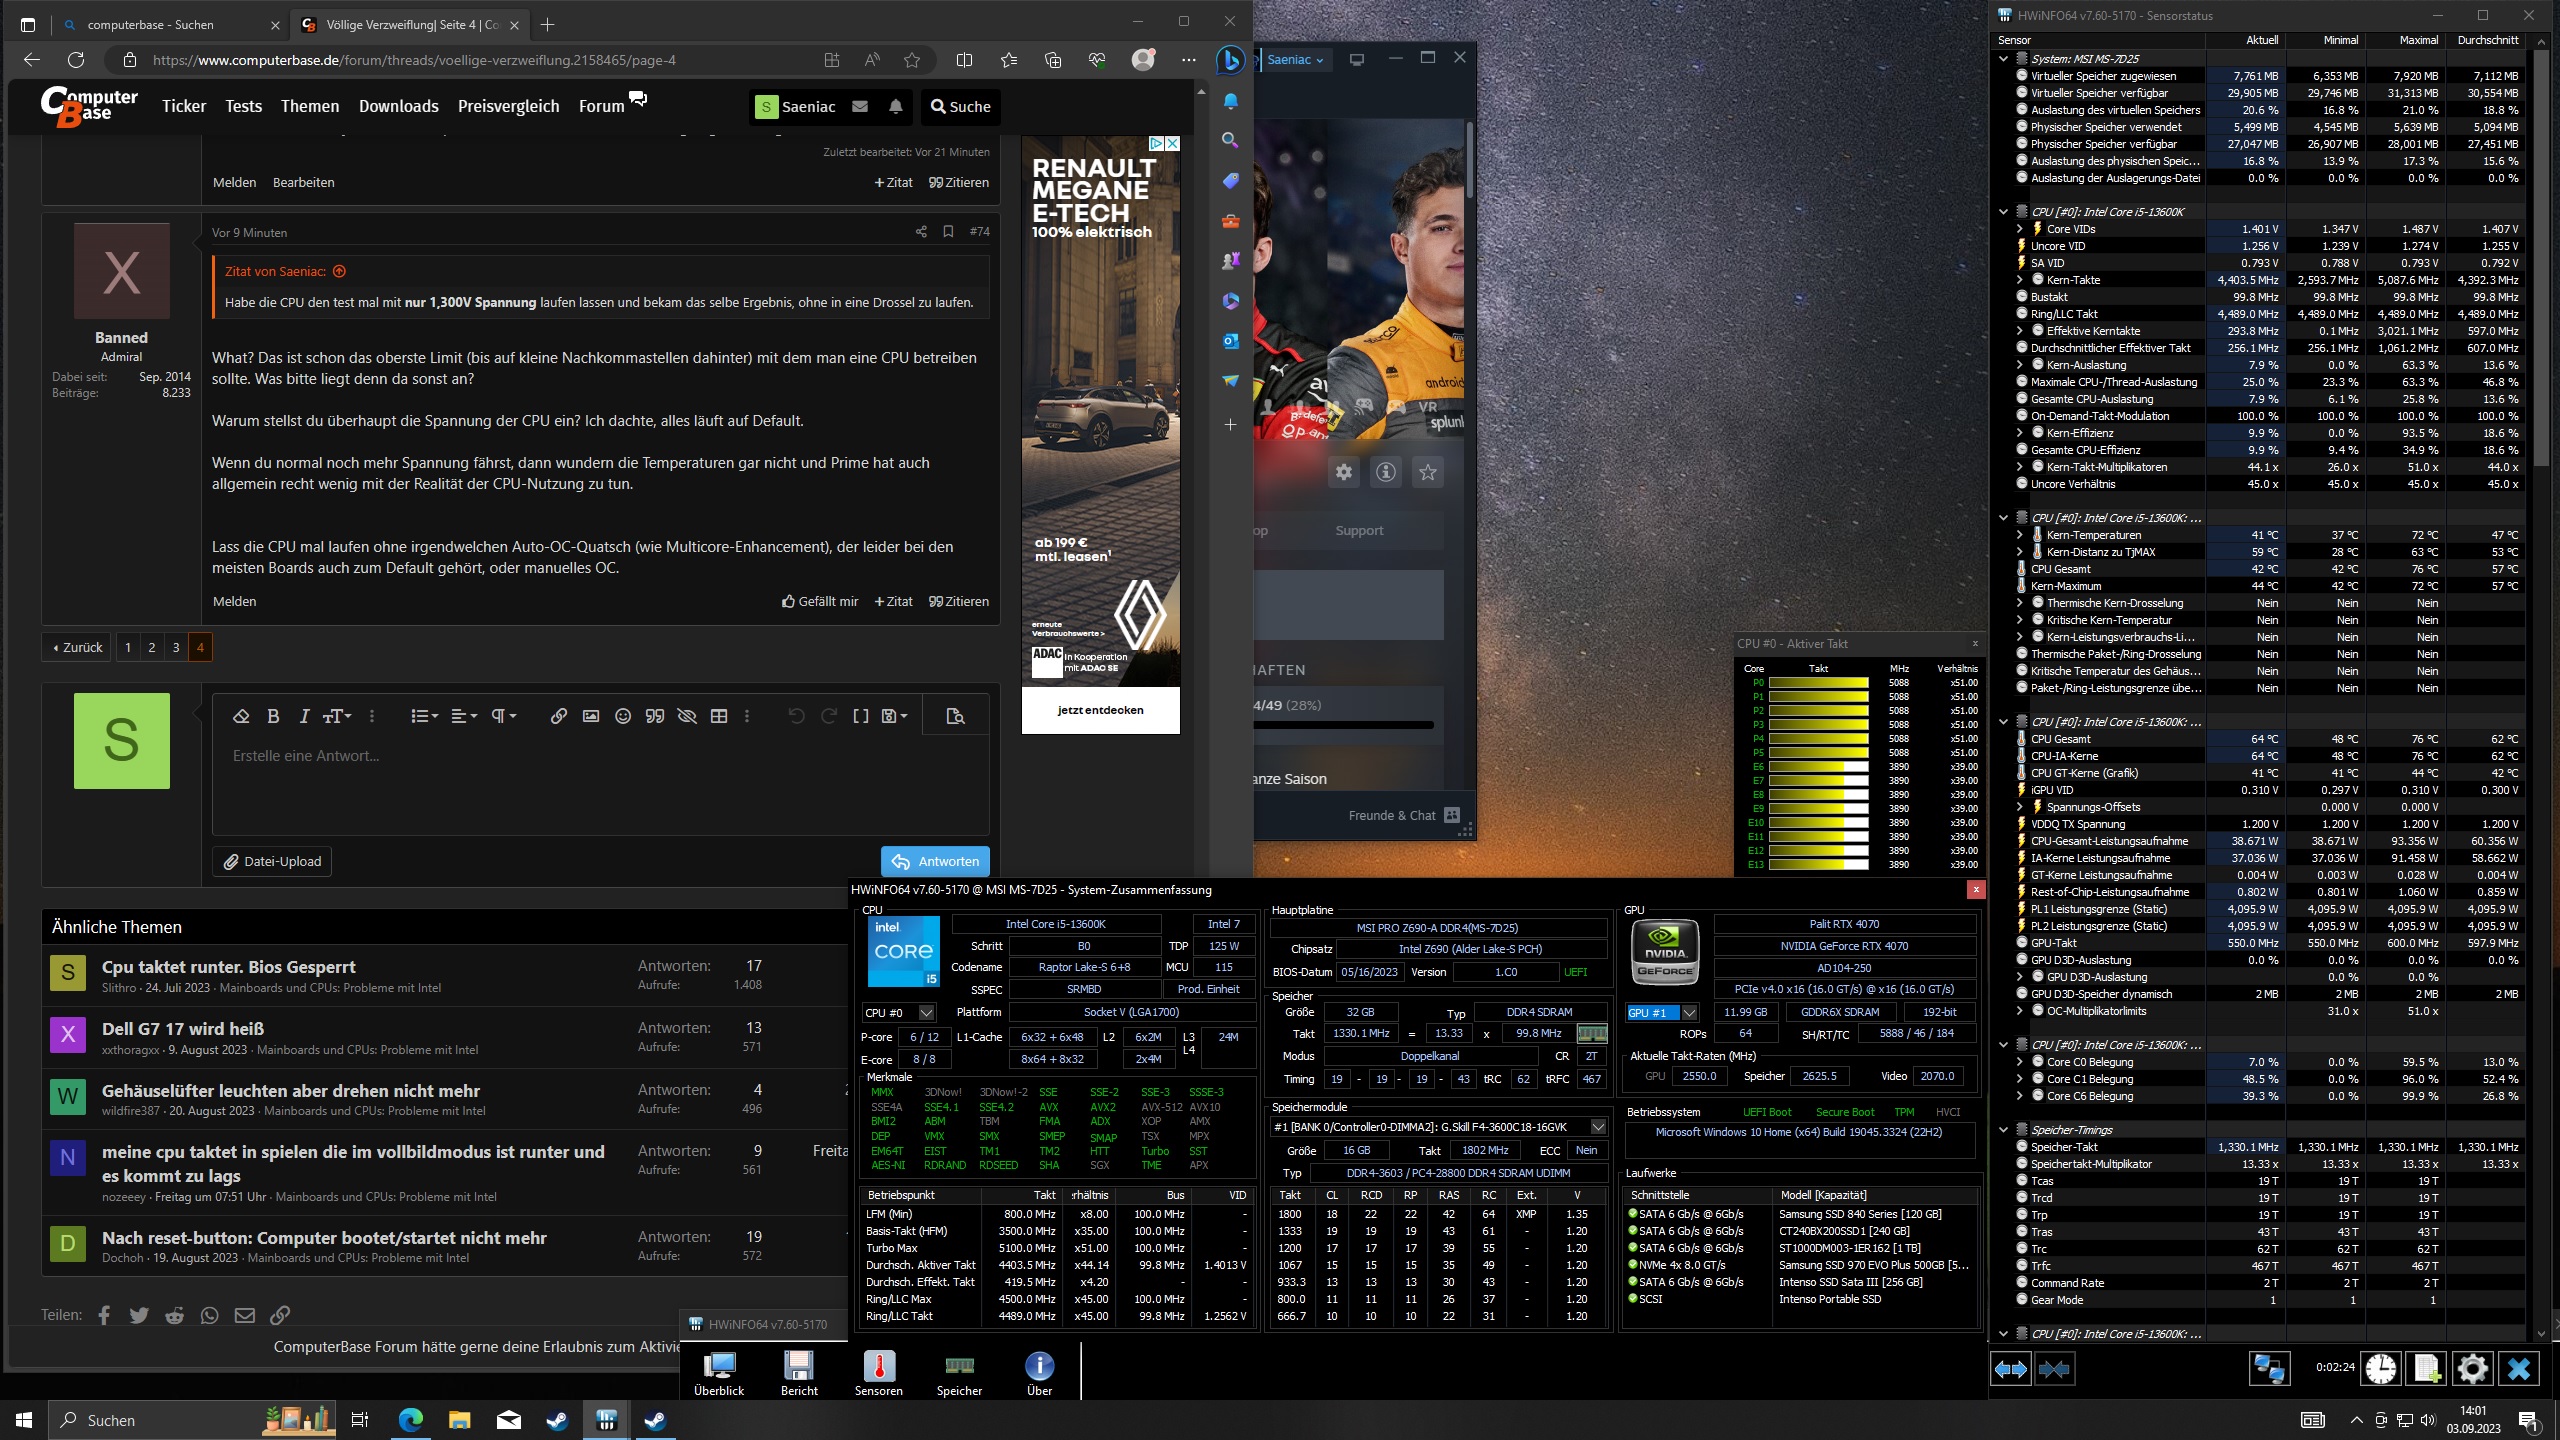Apply bold formatting in reply editor
The height and width of the screenshot is (1440, 2560).
point(273,716)
